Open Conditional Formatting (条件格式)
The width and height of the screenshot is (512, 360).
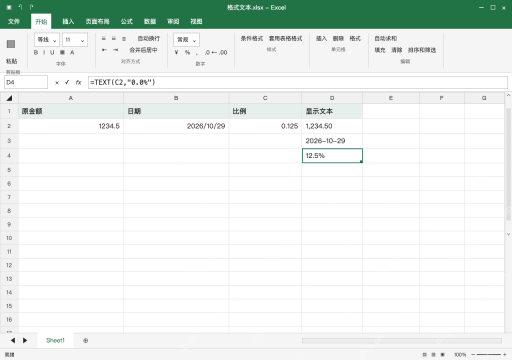(252, 39)
